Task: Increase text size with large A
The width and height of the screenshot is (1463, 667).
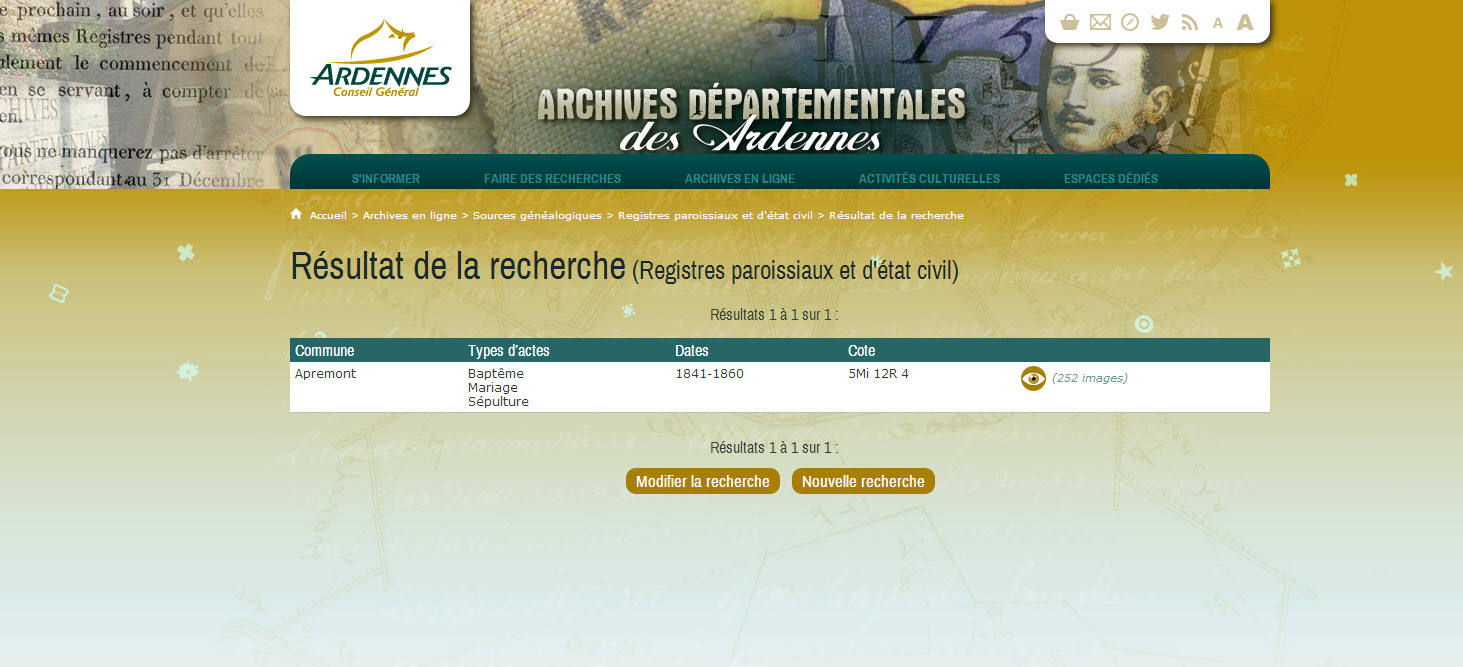Action: coord(1245,22)
